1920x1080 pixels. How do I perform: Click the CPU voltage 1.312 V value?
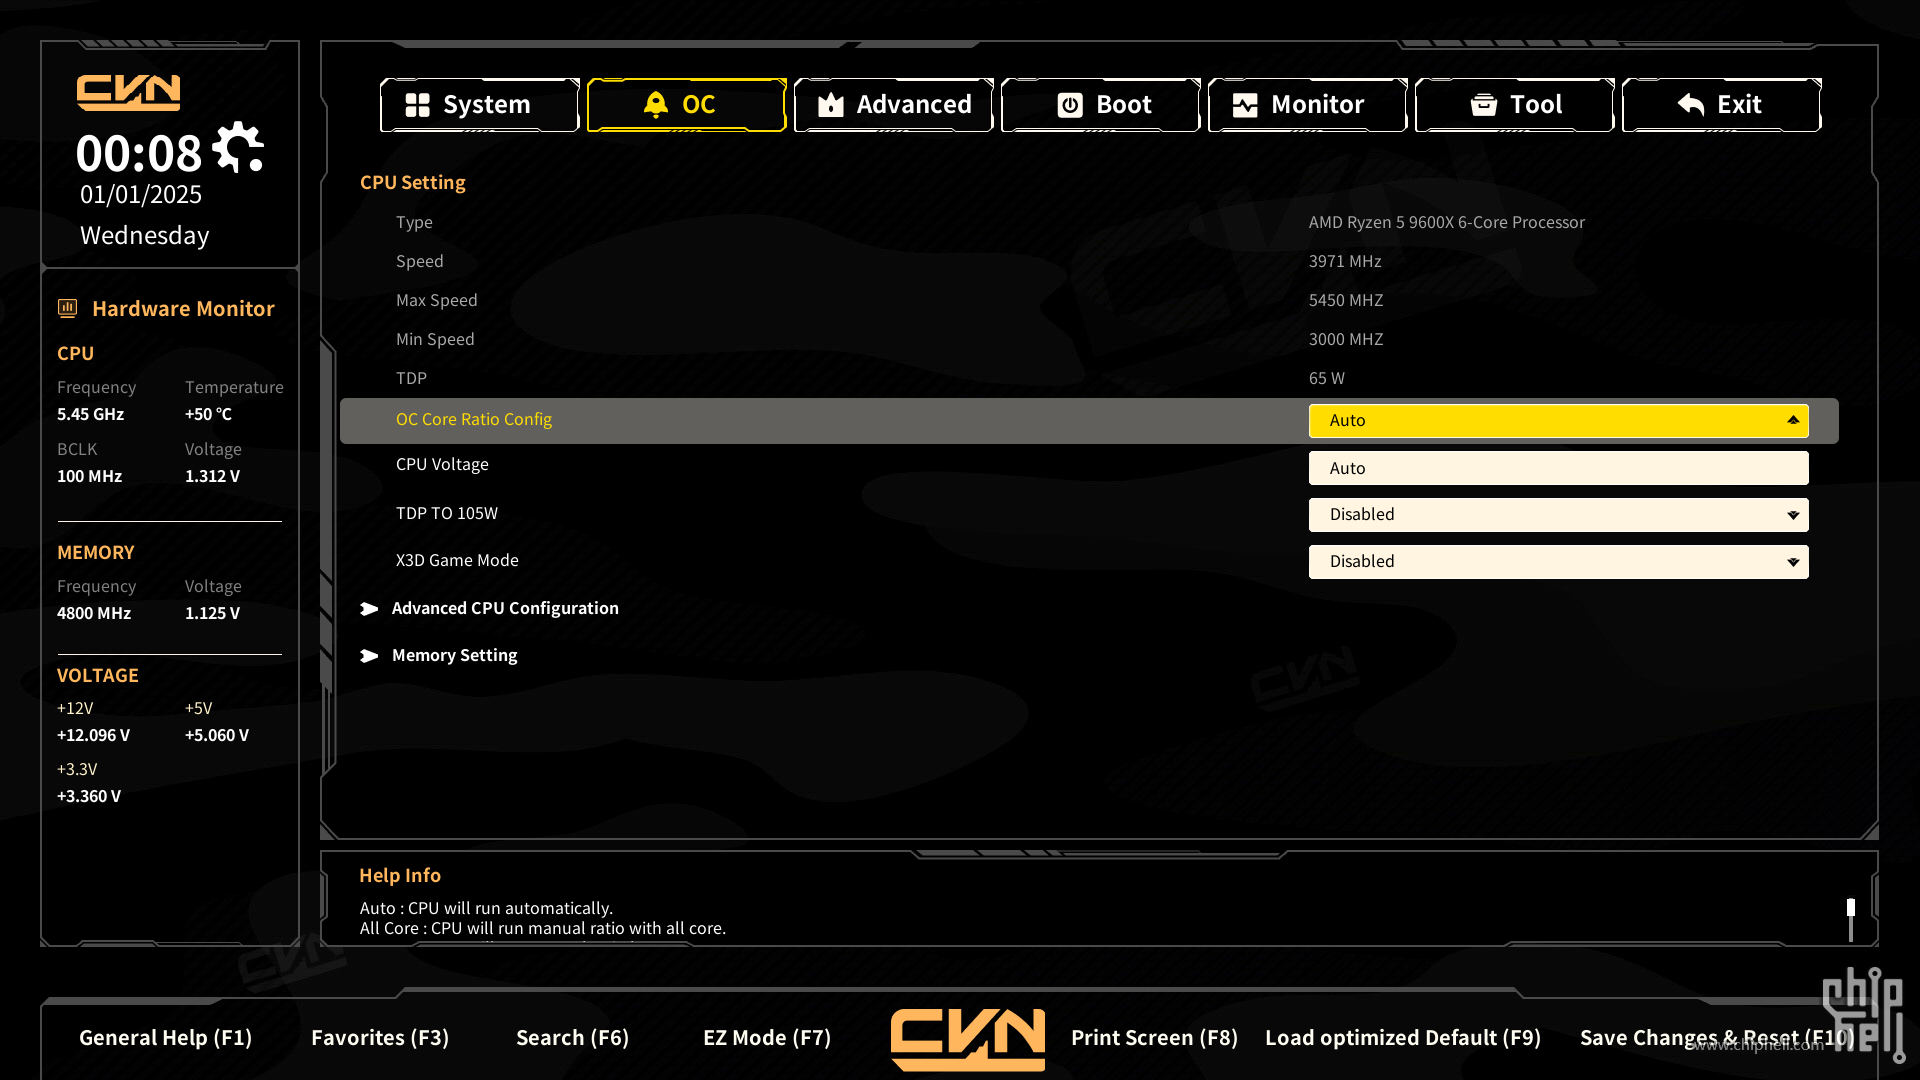click(212, 477)
